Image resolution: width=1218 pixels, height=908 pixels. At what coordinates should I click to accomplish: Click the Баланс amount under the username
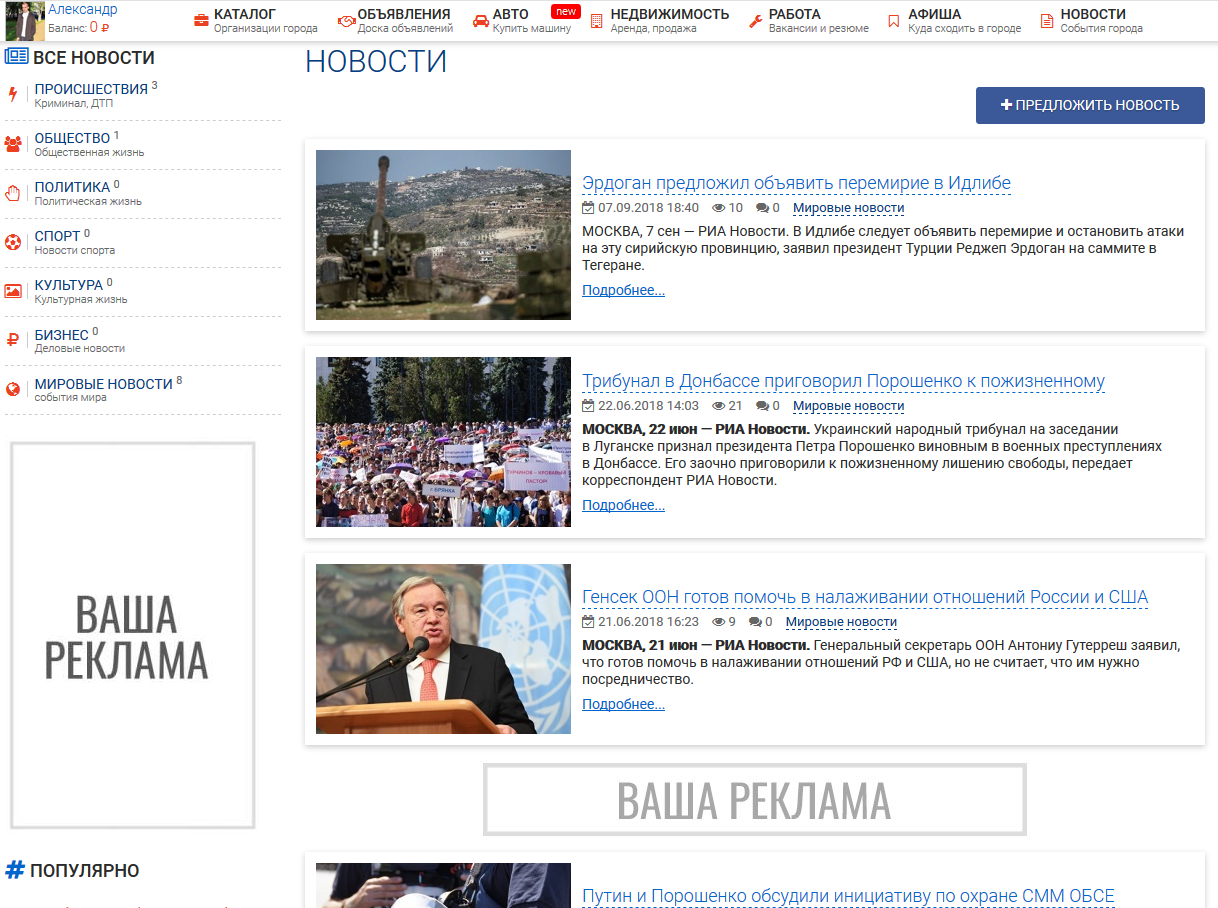tap(99, 28)
